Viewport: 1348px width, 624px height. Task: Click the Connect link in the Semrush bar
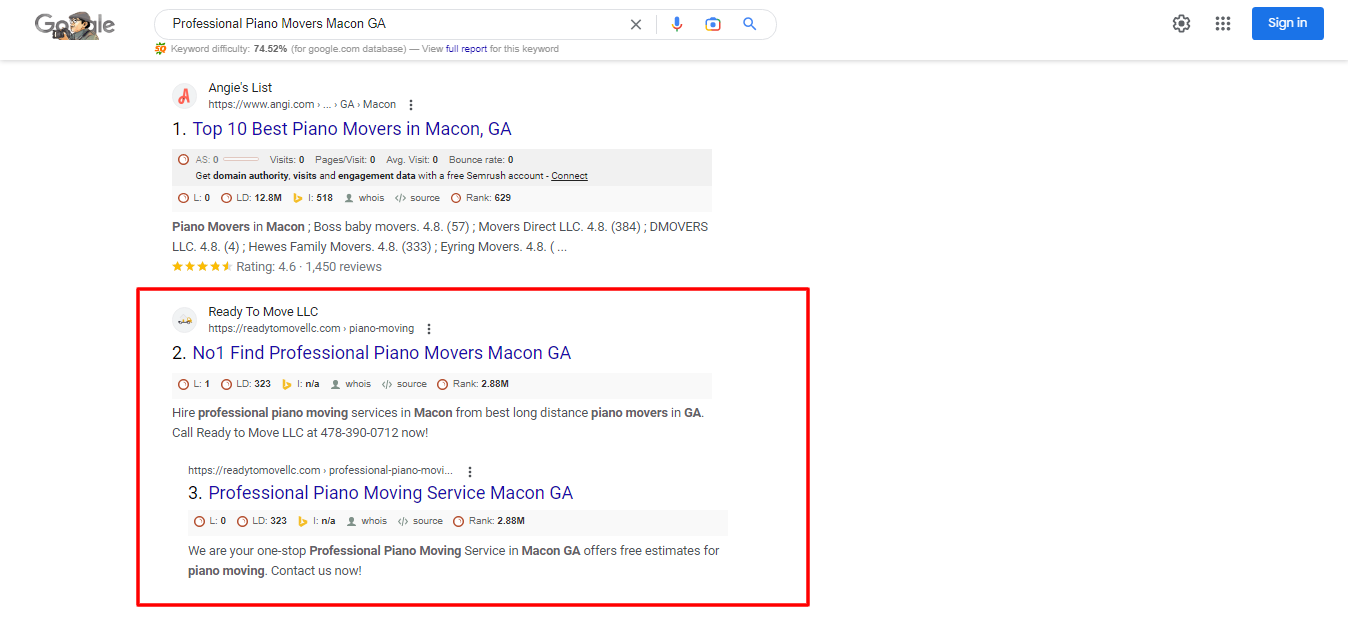[569, 176]
